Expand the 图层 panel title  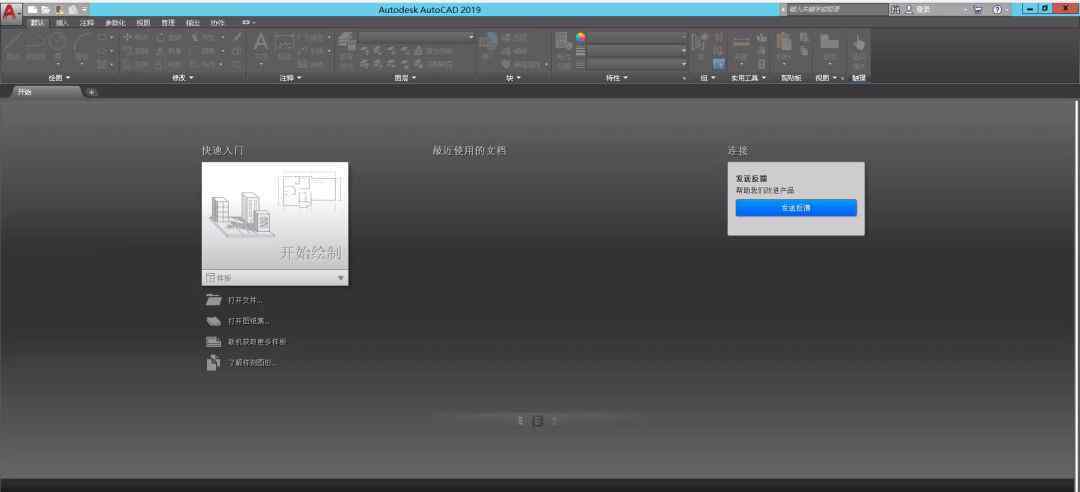[x=404, y=78]
